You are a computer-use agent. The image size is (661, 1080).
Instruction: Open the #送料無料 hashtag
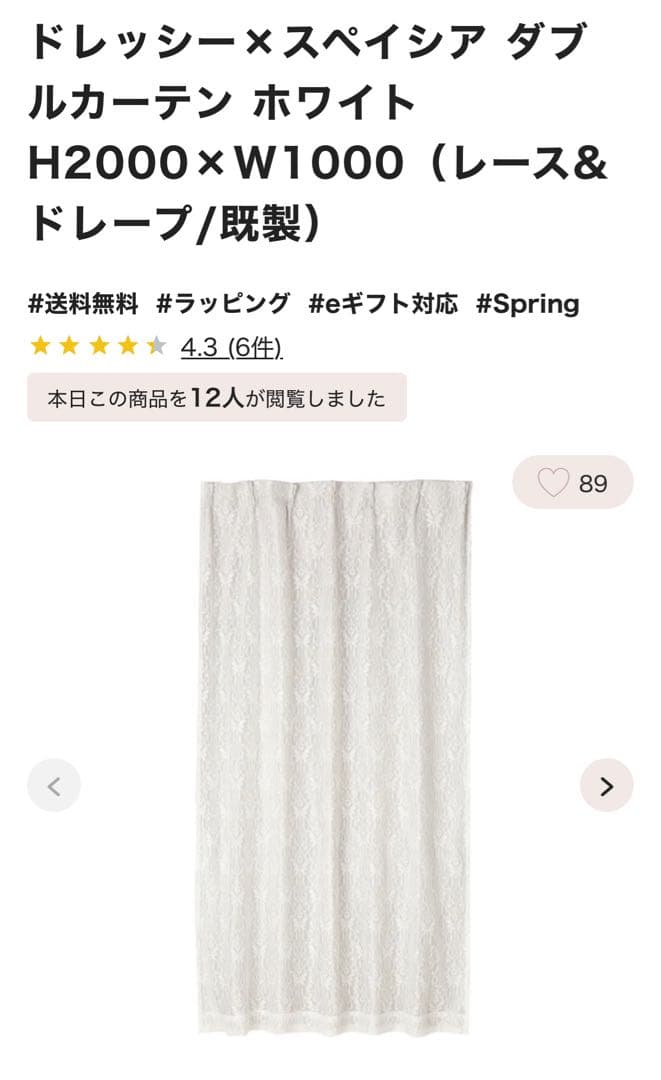[84, 304]
